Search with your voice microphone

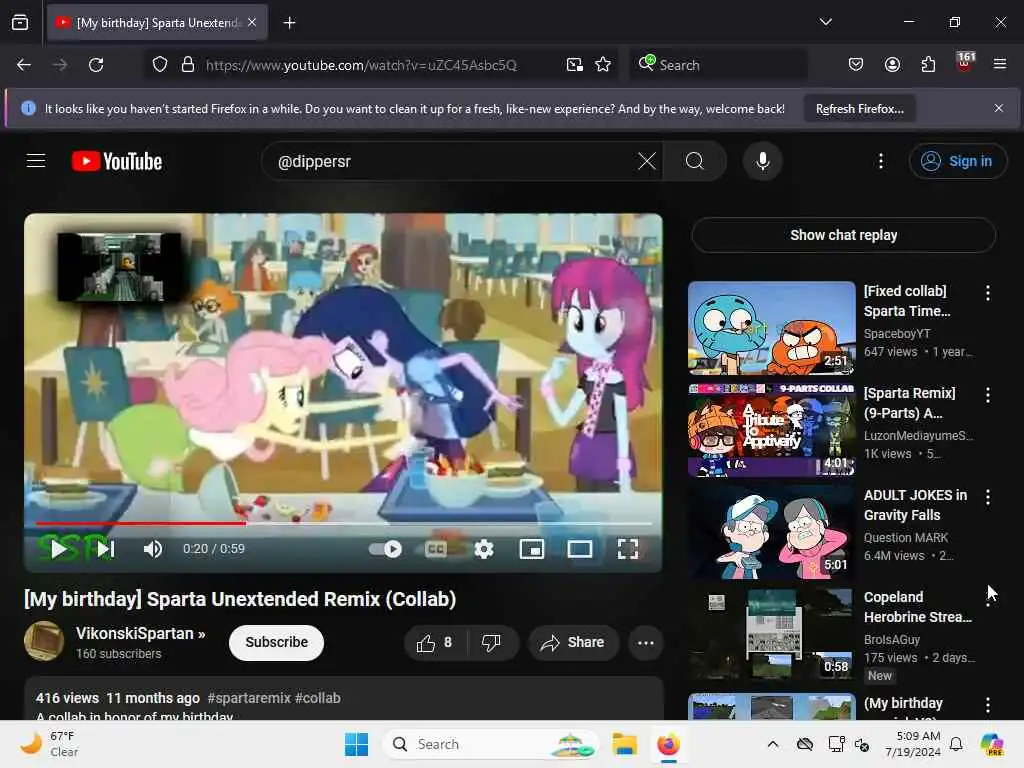click(762, 161)
